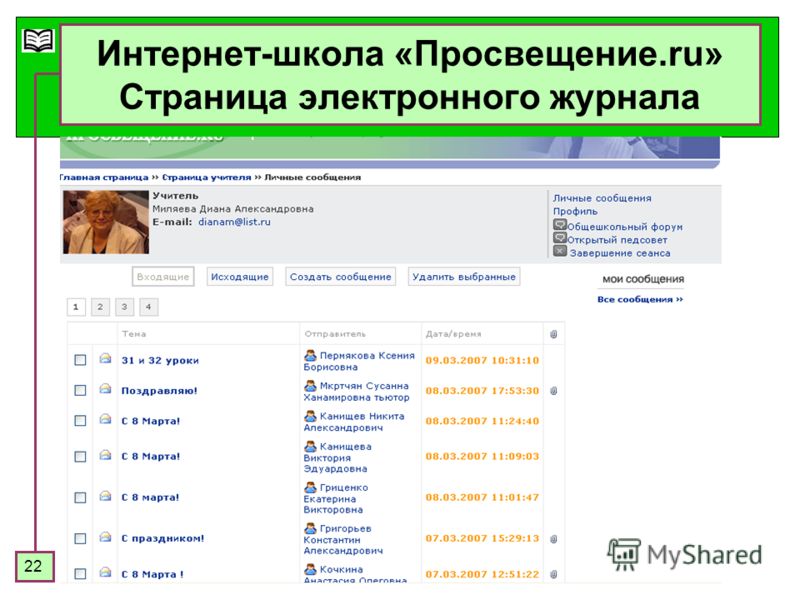Switch to Входящие tab
The image size is (800, 600).
click(x=163, y=277)
